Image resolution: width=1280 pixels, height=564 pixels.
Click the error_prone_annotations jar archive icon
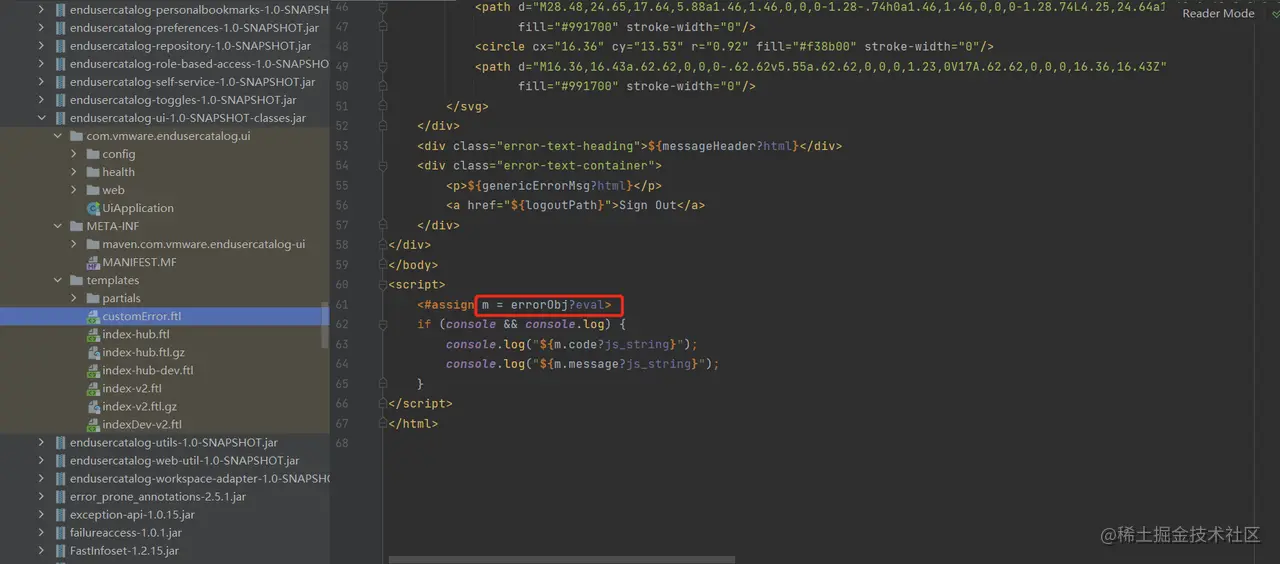click(60, 496)
